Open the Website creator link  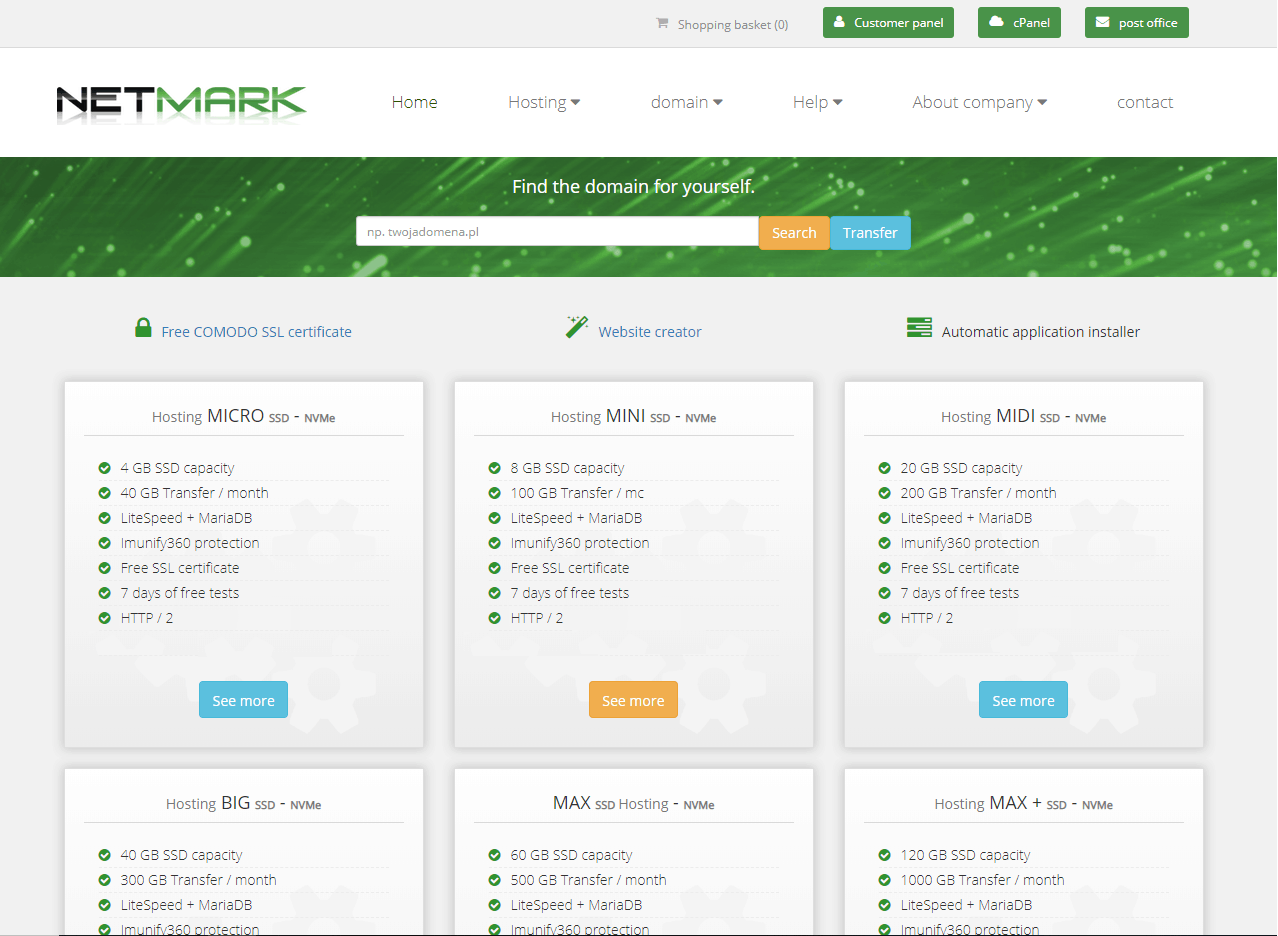coord(650,332)
